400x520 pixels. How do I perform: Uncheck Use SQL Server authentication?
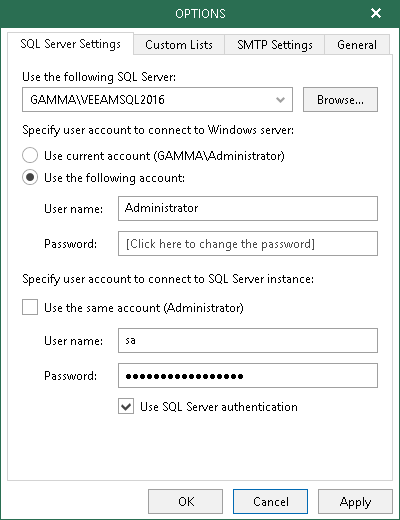126,406
